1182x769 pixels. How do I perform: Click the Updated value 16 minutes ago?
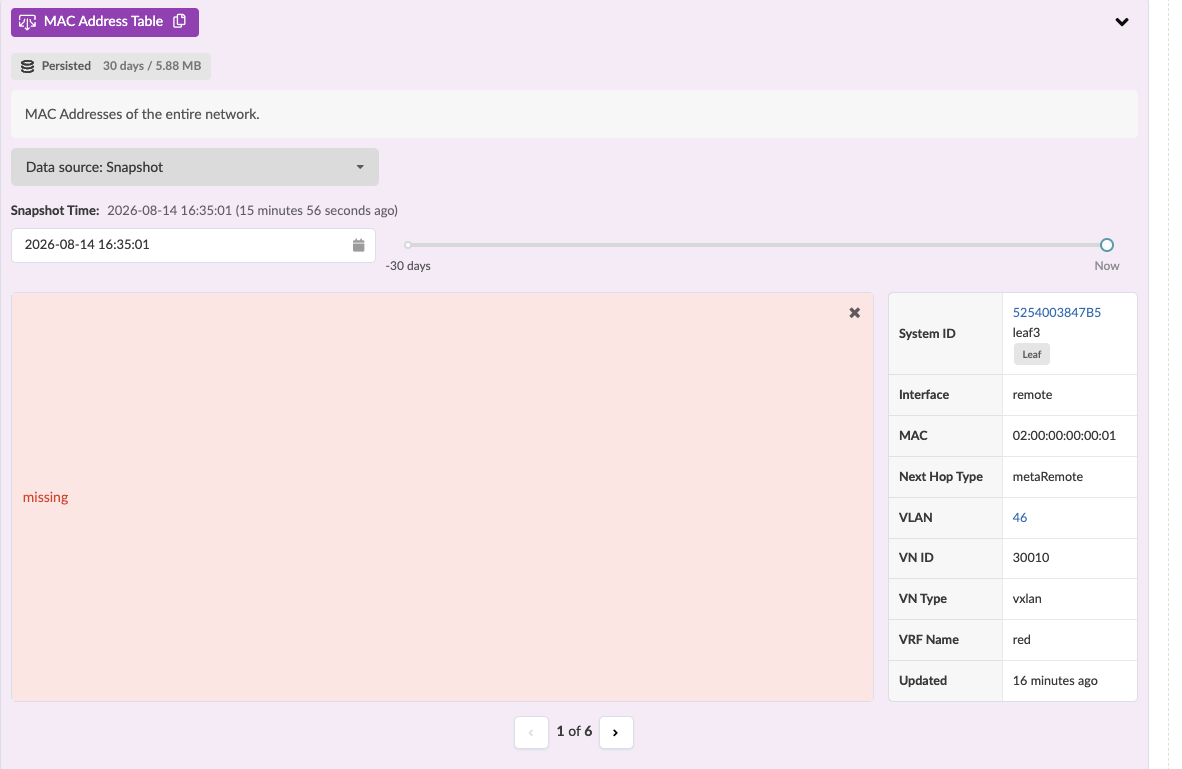pyautogui.click(x=1055, y=681)
